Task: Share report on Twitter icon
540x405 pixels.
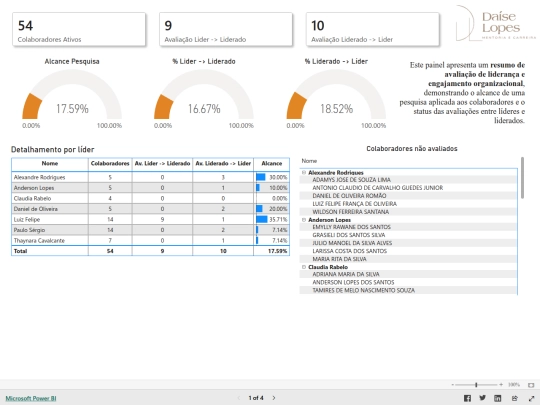Action: 482,398
